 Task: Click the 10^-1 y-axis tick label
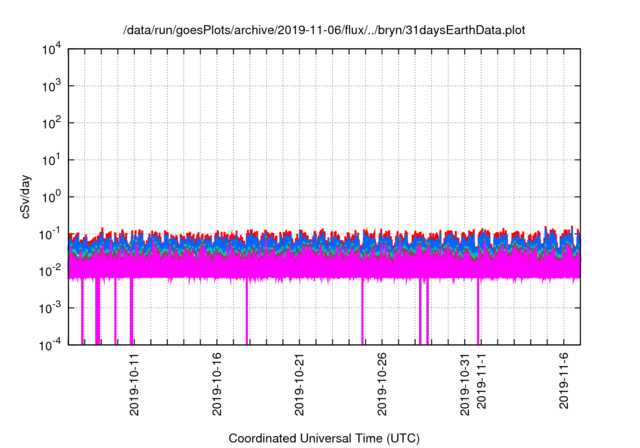(51, 234)
